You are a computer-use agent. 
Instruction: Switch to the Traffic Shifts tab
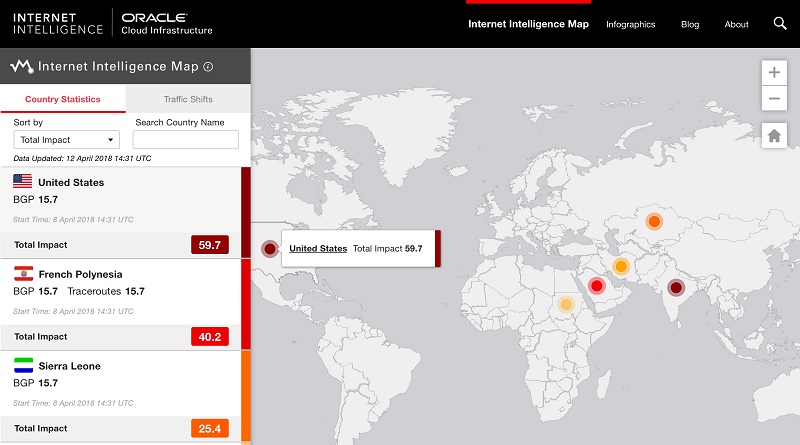[x=188, y=99]
